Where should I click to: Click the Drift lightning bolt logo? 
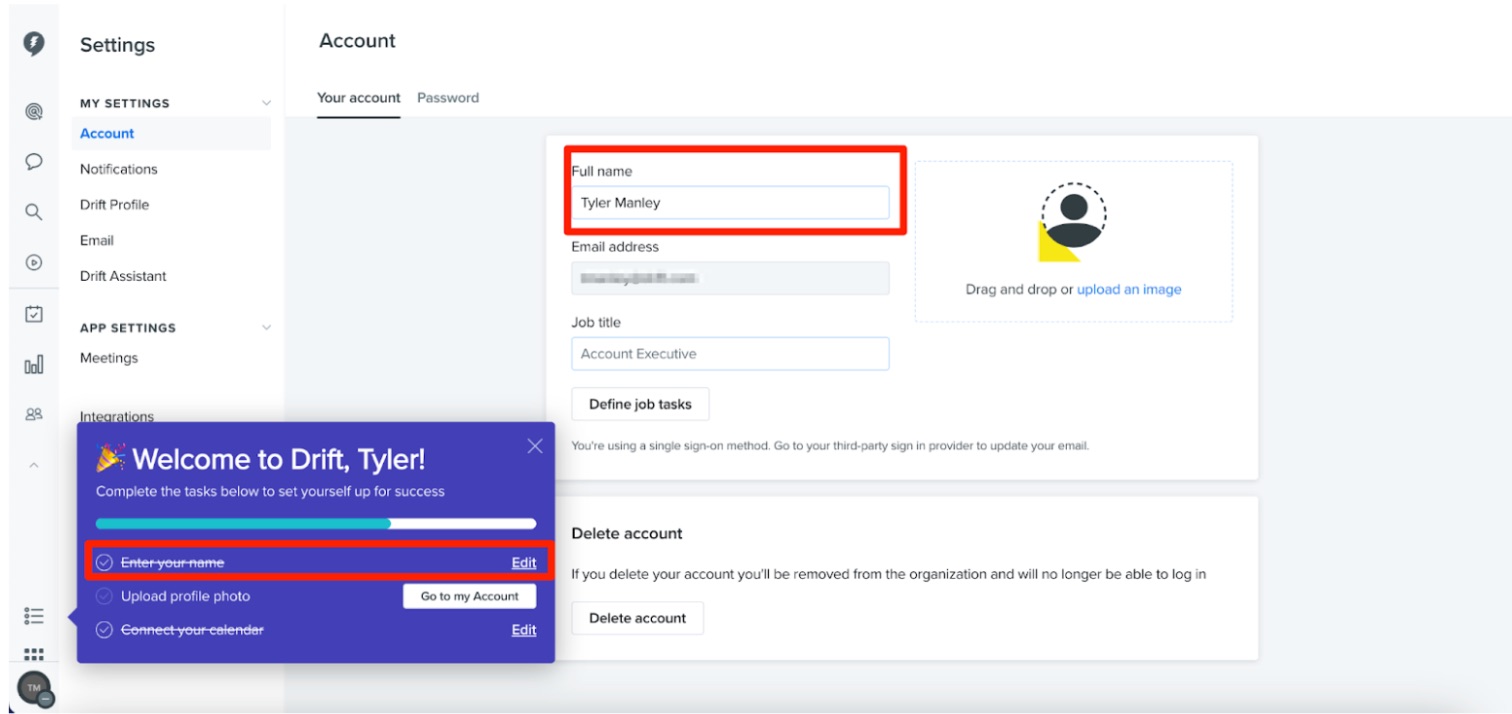coord(34,44)
